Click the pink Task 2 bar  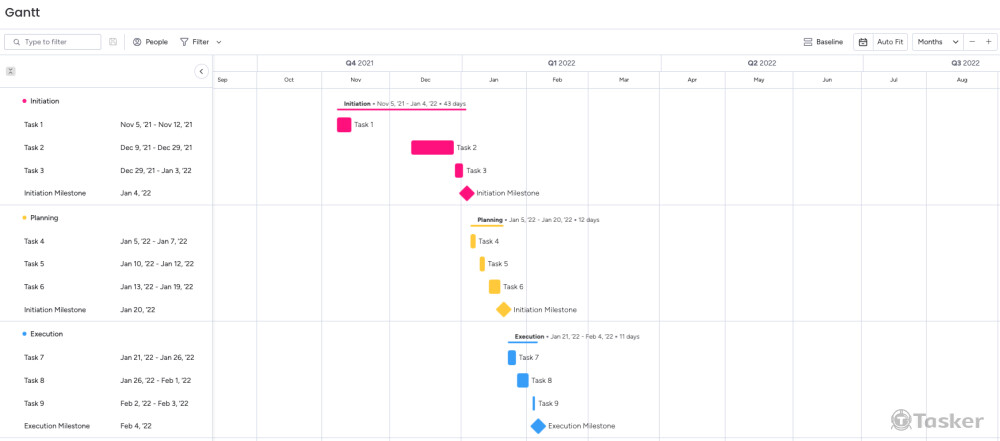[432, 148]
